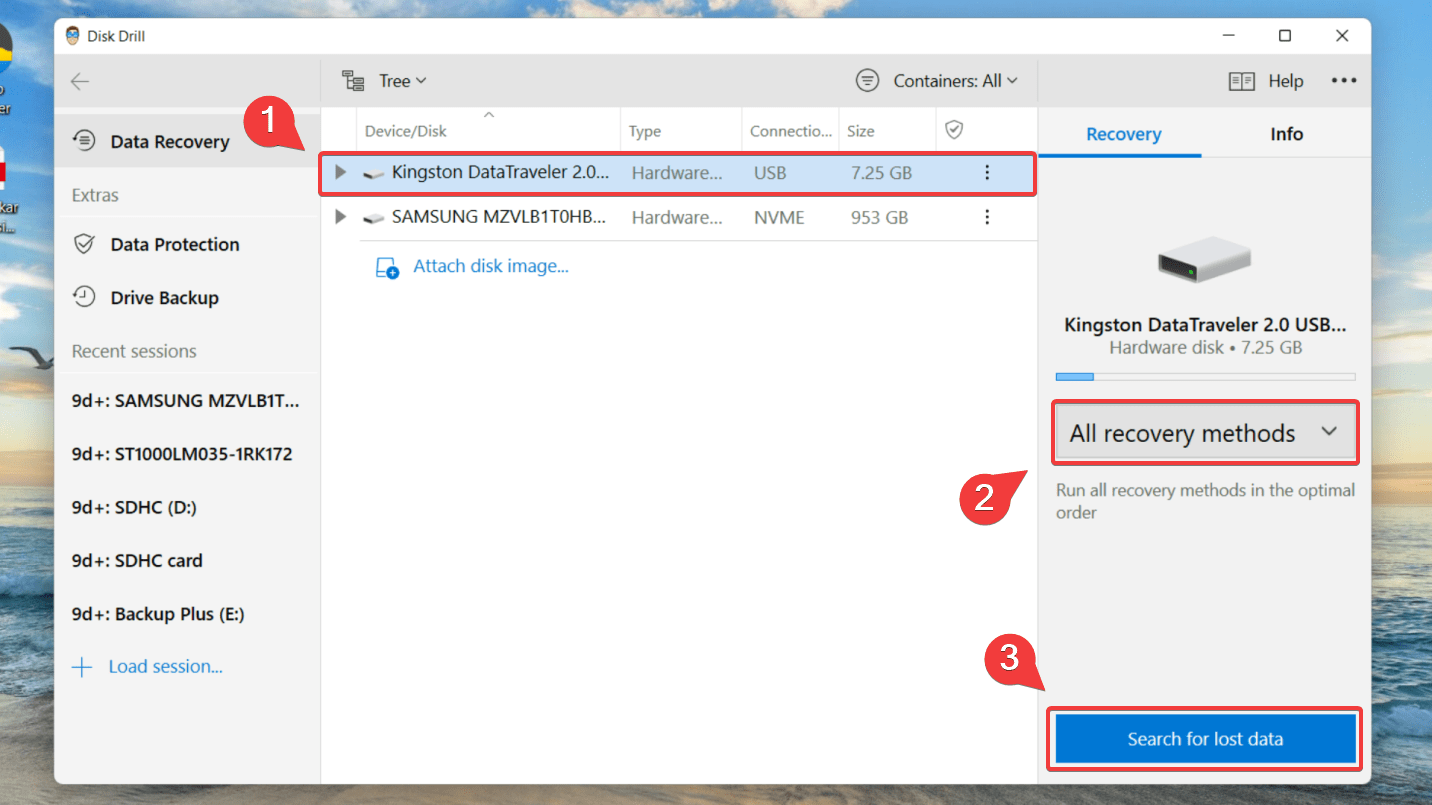Click the Data Recovery sidebar icon

click(85, 140)
